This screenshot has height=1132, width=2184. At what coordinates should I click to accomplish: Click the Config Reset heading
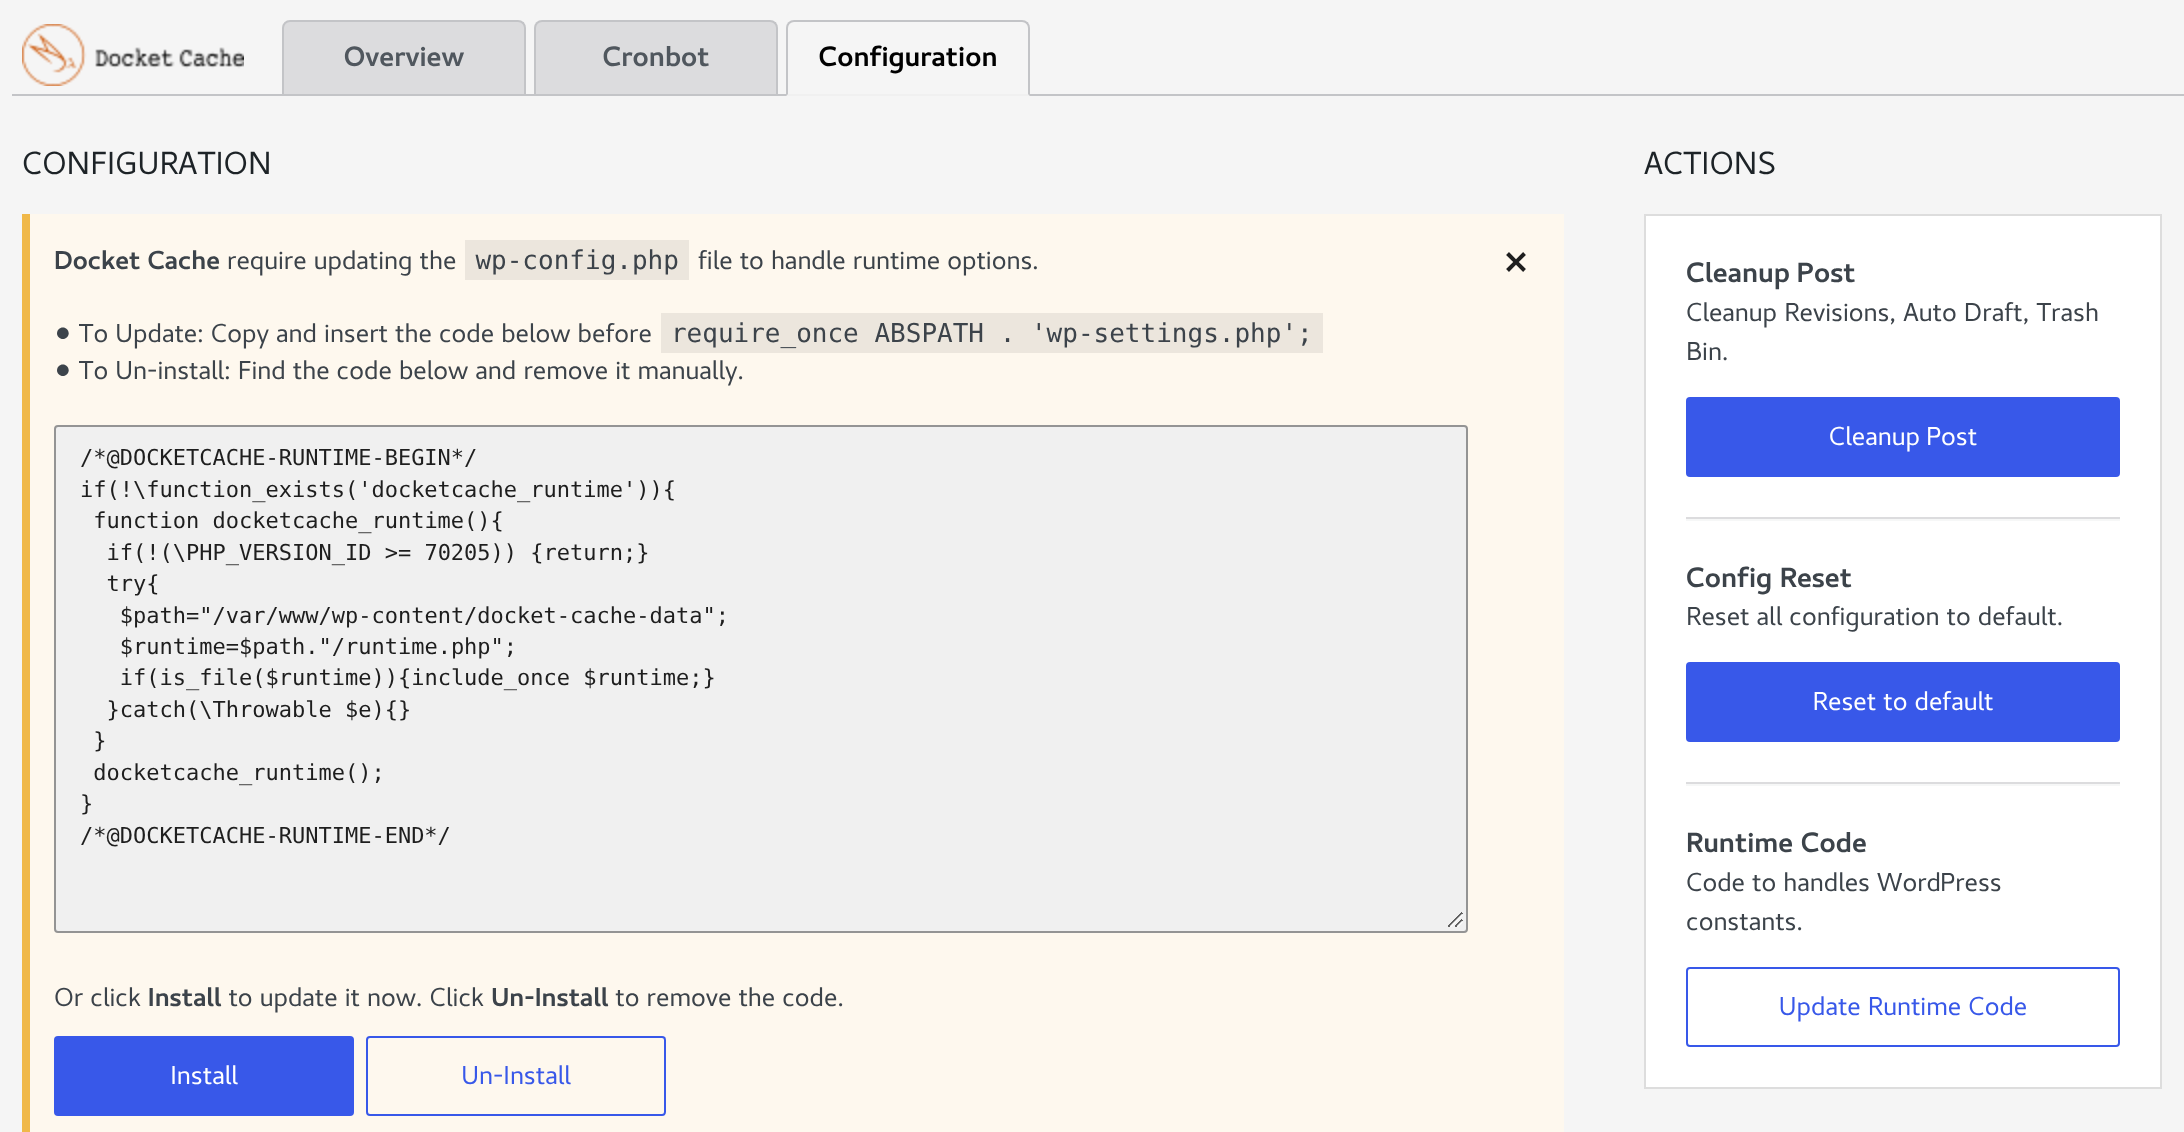point(1768,578)
